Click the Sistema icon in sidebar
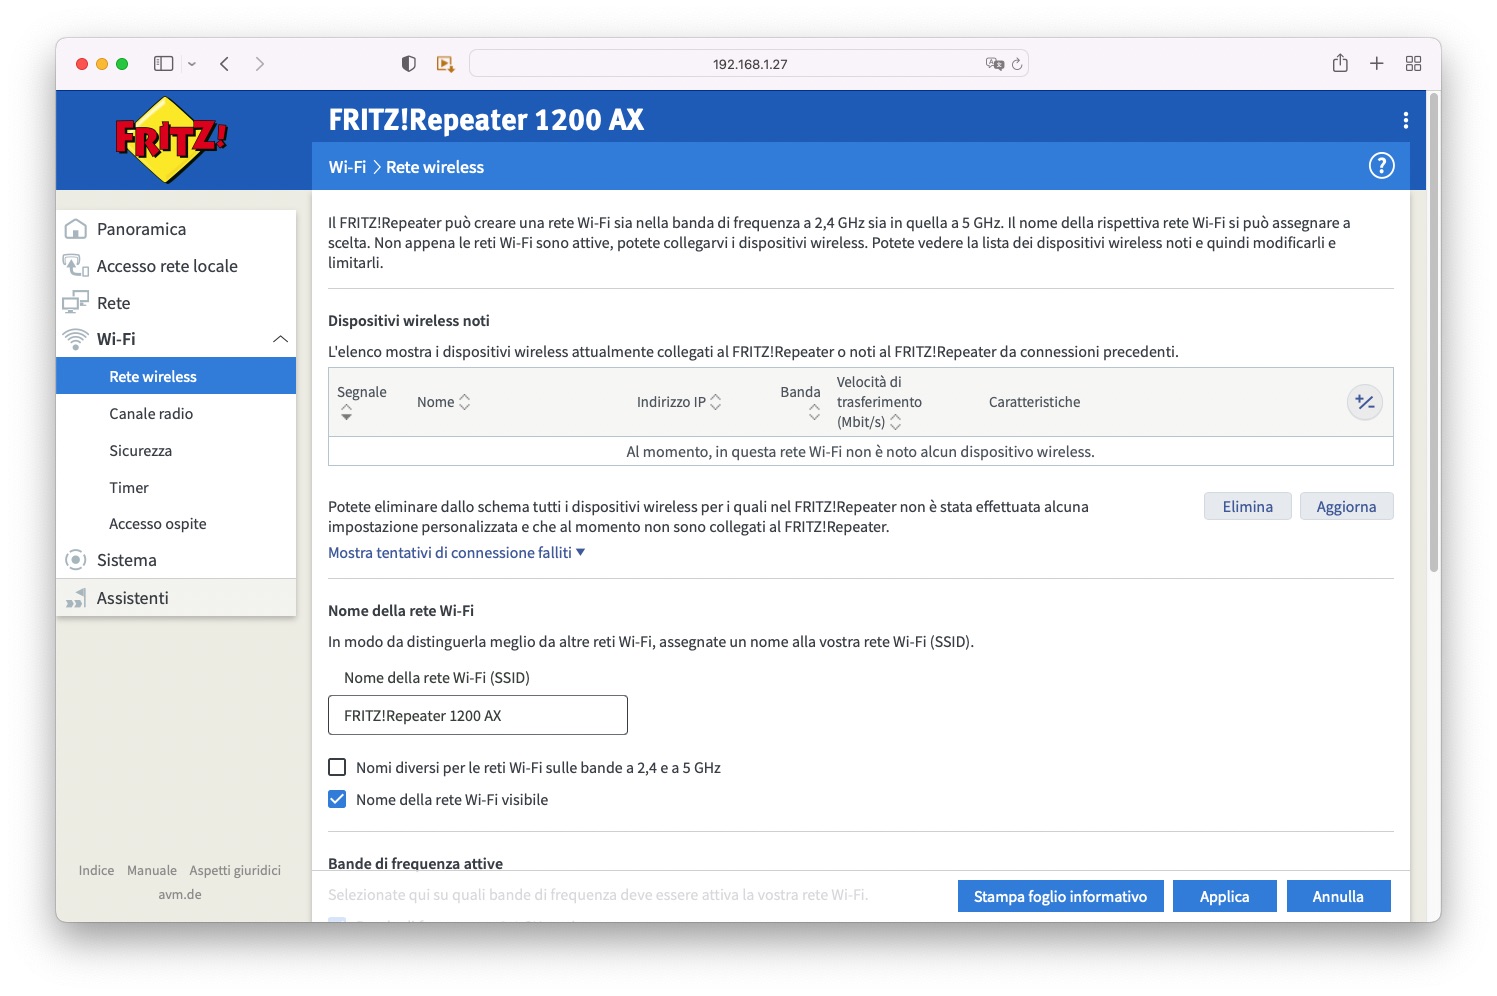 (75, 560)
